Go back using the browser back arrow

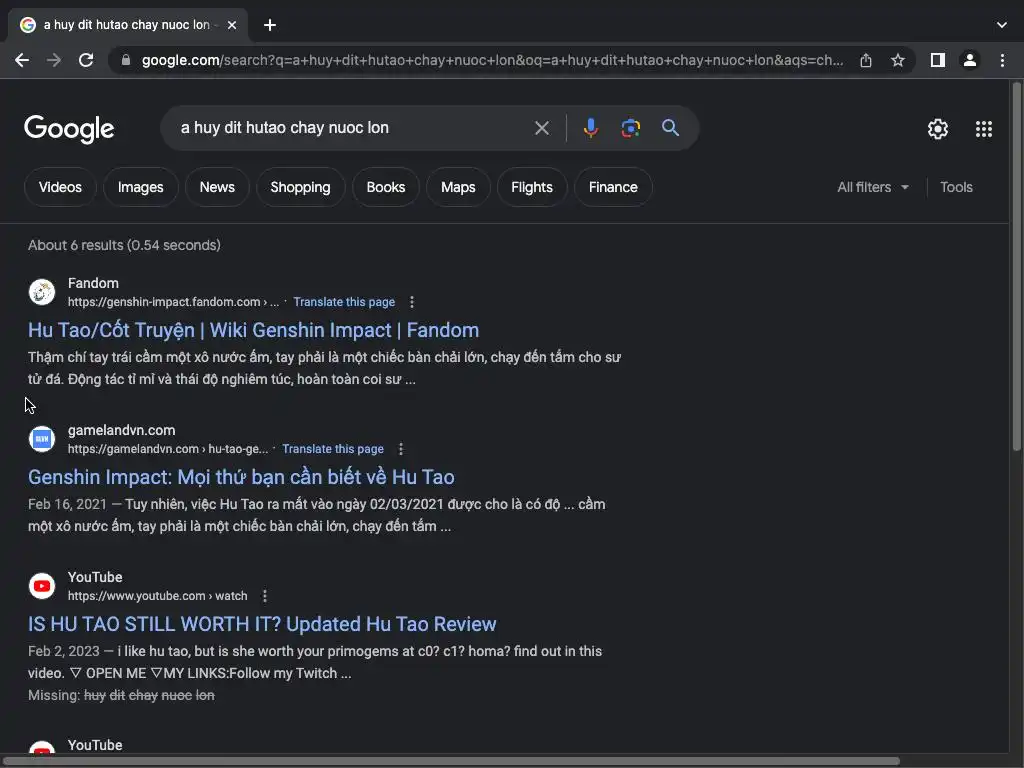coord(22,60)
